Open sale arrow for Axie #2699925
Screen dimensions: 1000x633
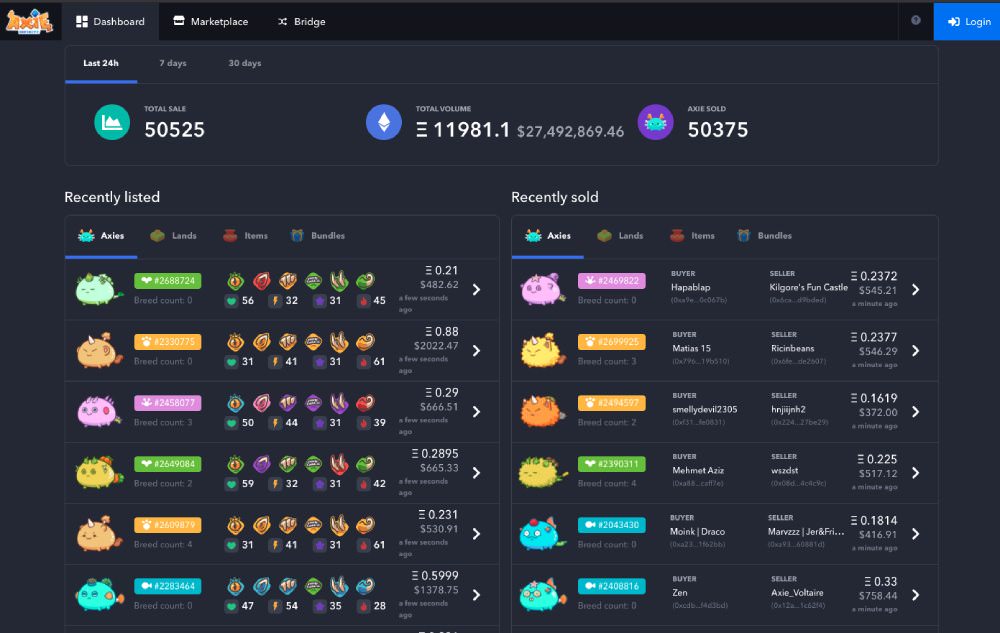click(x=916, y=351)
